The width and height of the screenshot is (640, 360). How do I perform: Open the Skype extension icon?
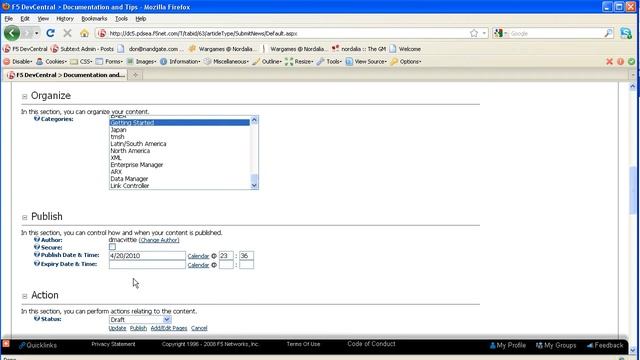[626, 33]
